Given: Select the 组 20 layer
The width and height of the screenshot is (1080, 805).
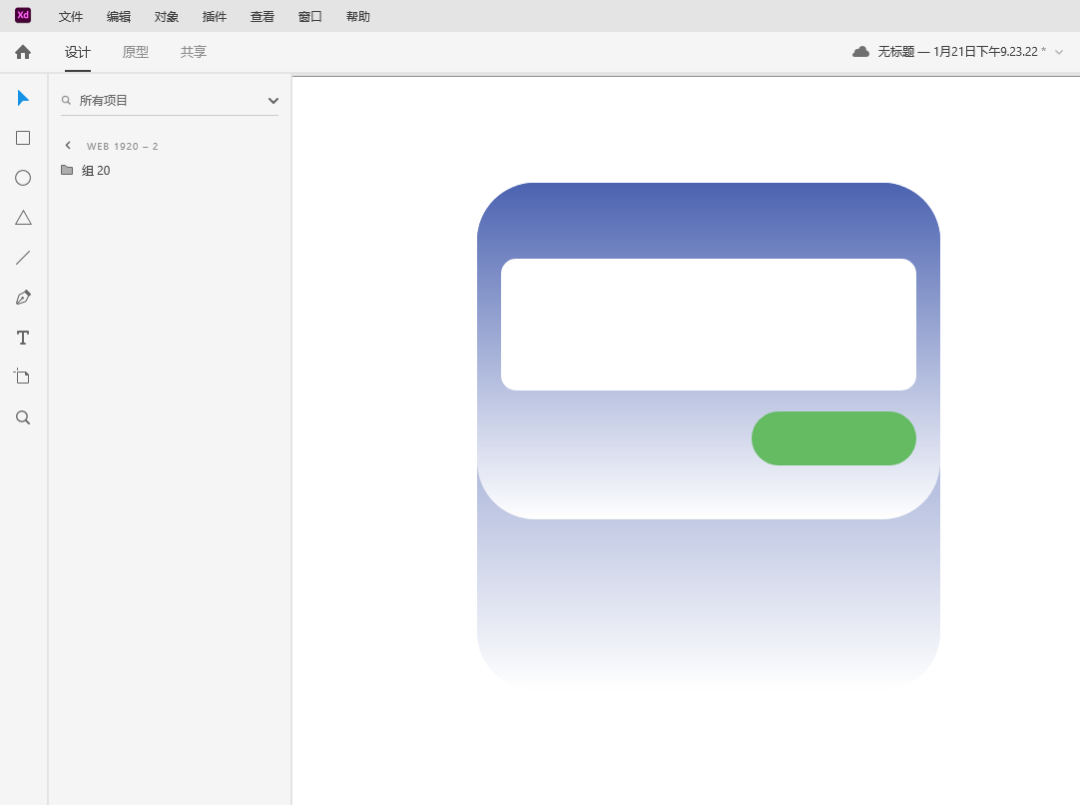Looking at the screenshot, I should coord(96,171).
